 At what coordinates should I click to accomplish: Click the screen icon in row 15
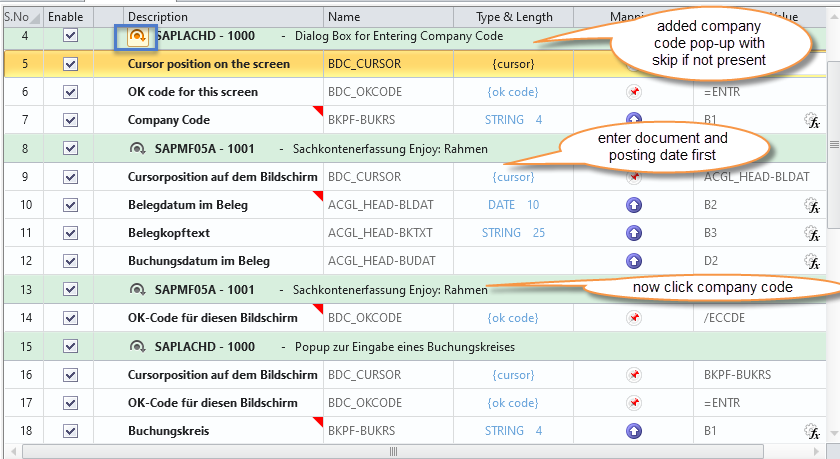click(x=137, y=347)
